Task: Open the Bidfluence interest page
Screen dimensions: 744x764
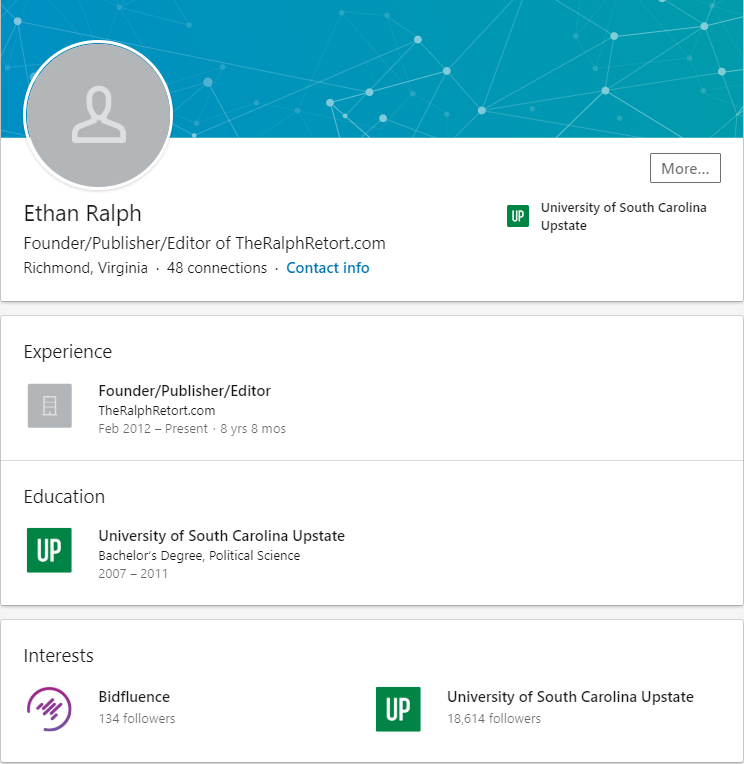Action: click(134, 697)
